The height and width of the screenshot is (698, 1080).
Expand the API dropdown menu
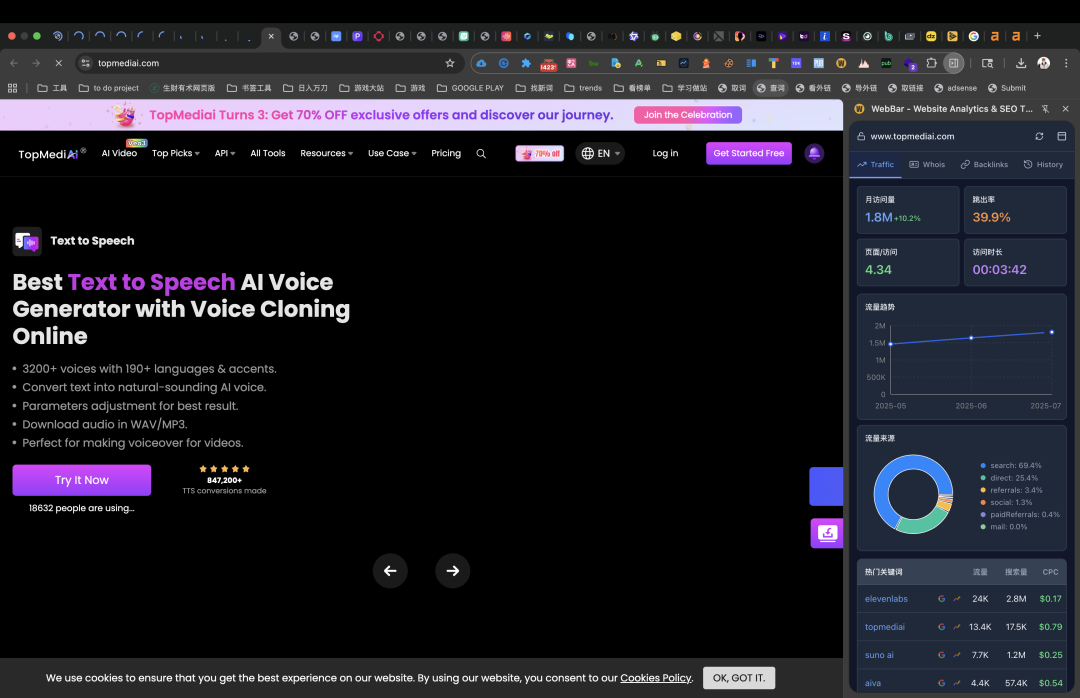tap(225, 153)
